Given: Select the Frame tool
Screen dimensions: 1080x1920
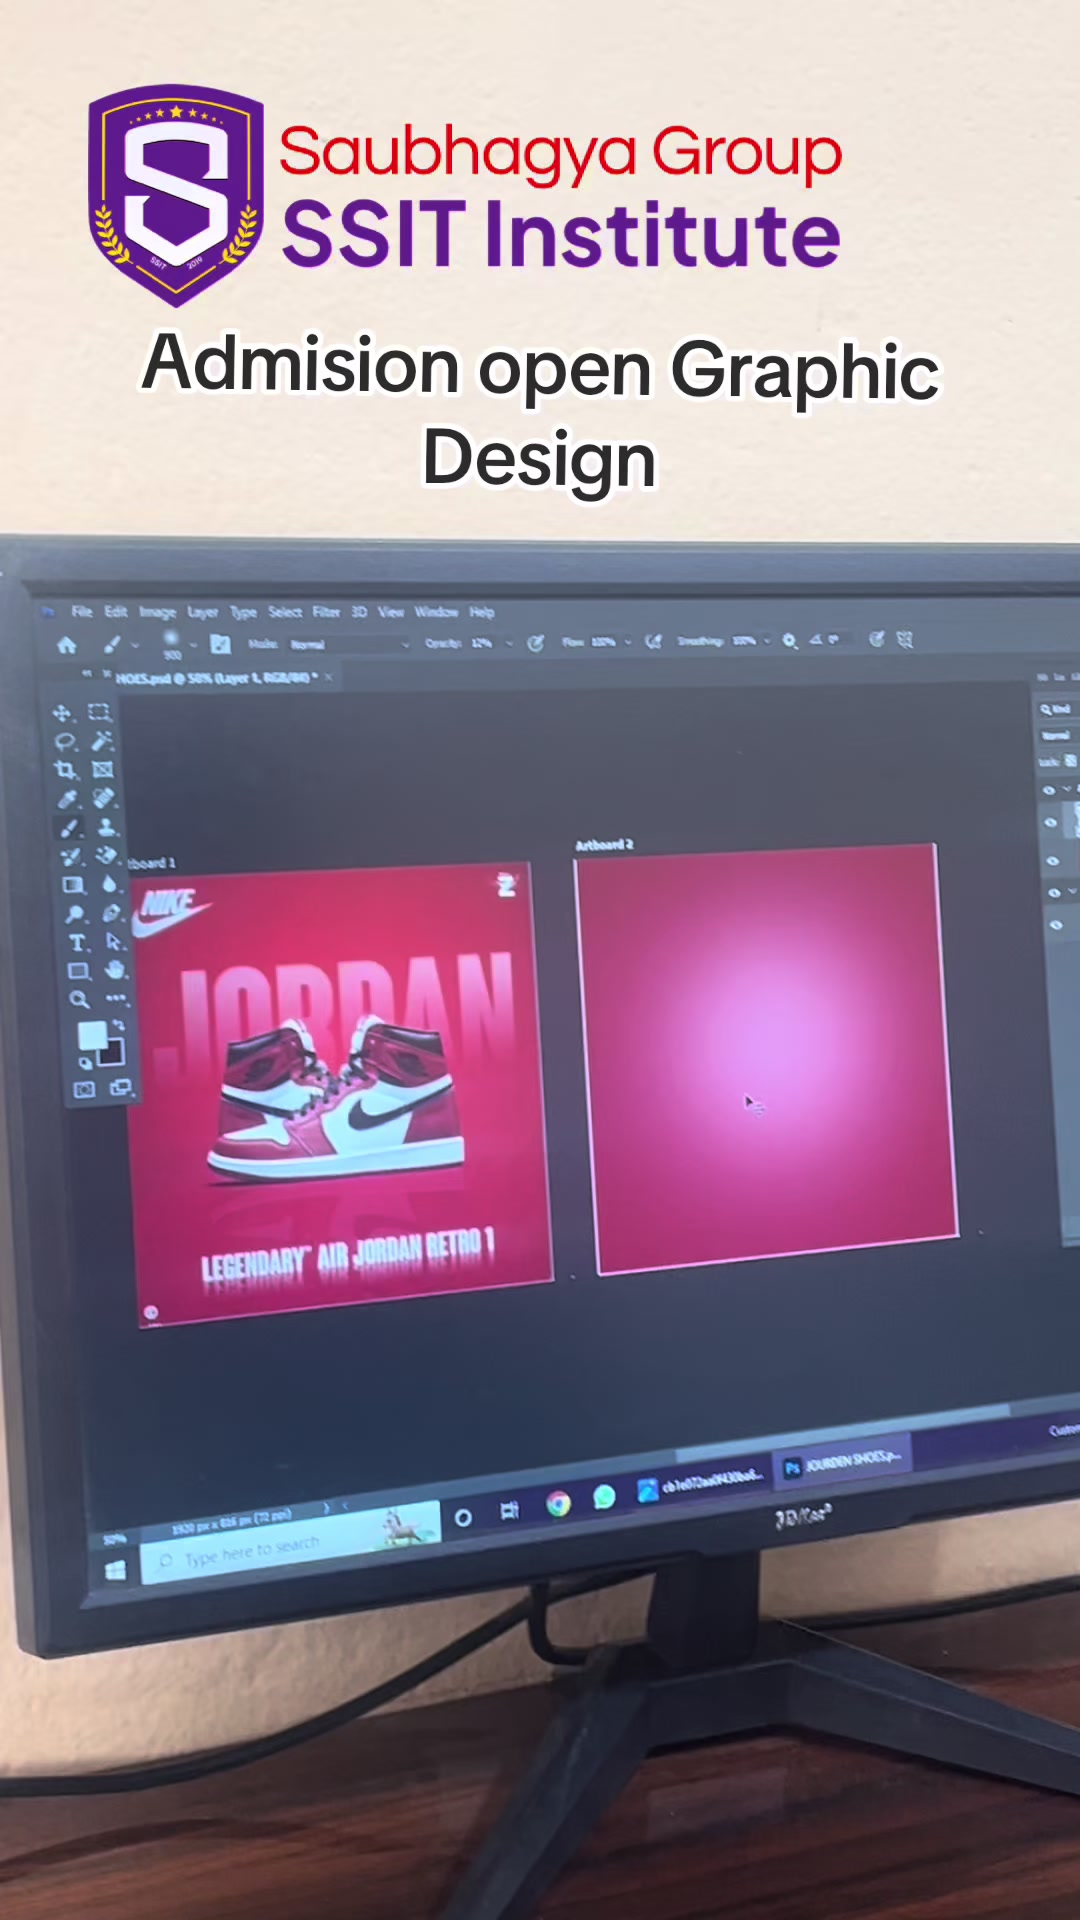Looking at the screenshot, I should (x=102, y=770).
